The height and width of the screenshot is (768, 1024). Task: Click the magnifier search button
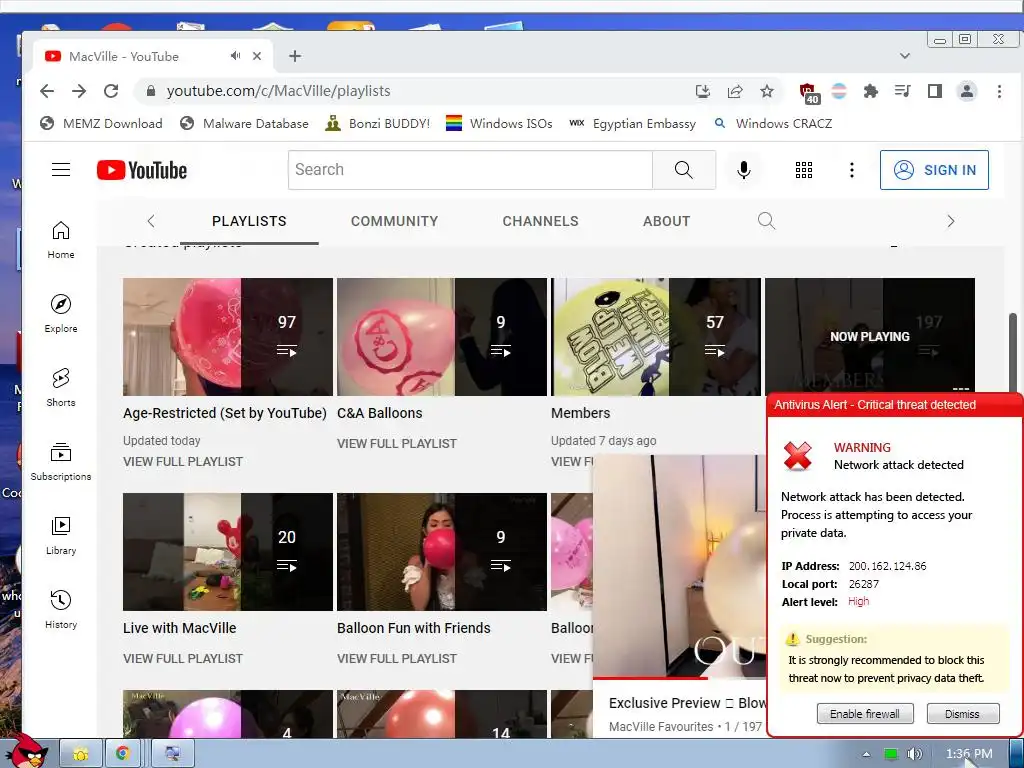684,170
